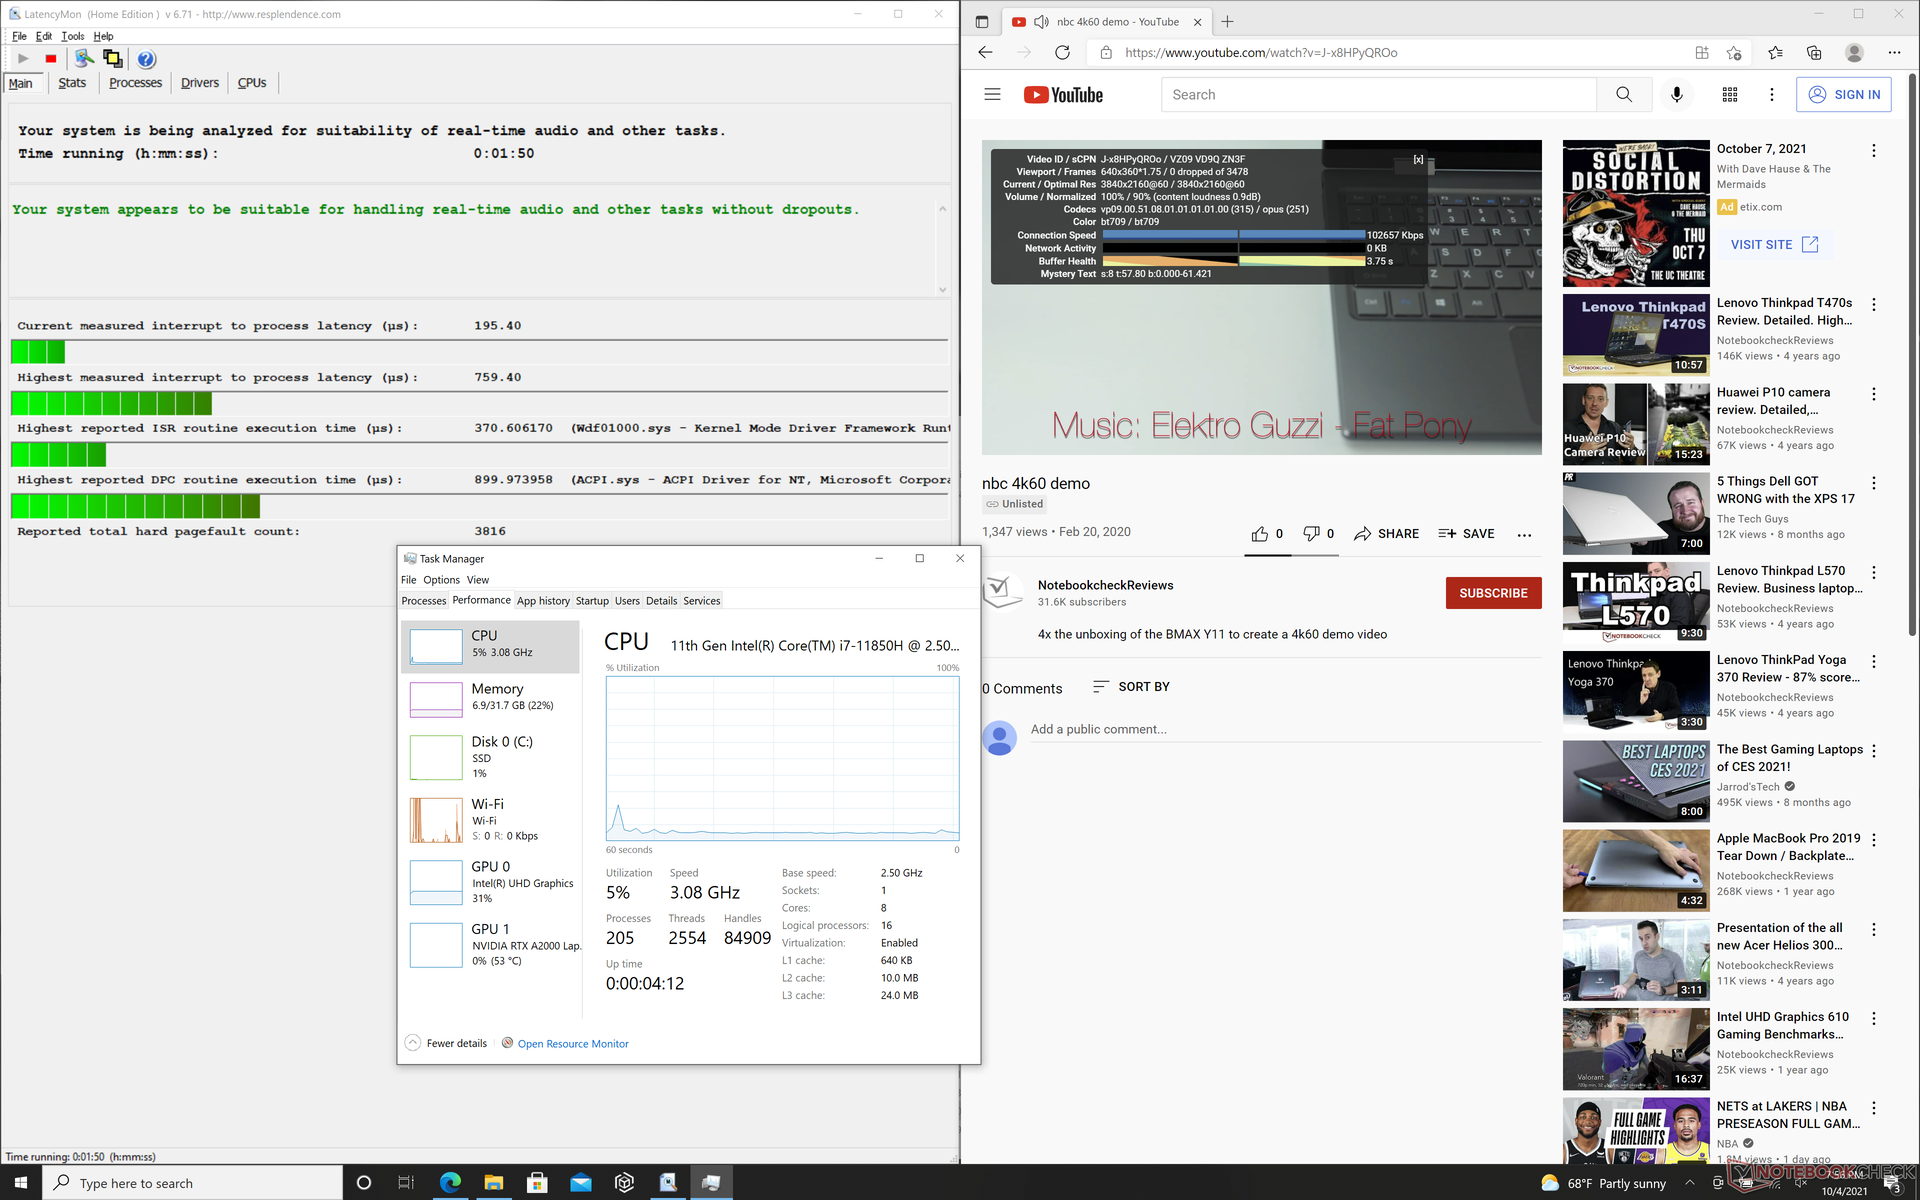Open LatencyMon help question mark icon
This screenshot has height=1200, width=1920.
coord(146,59)
